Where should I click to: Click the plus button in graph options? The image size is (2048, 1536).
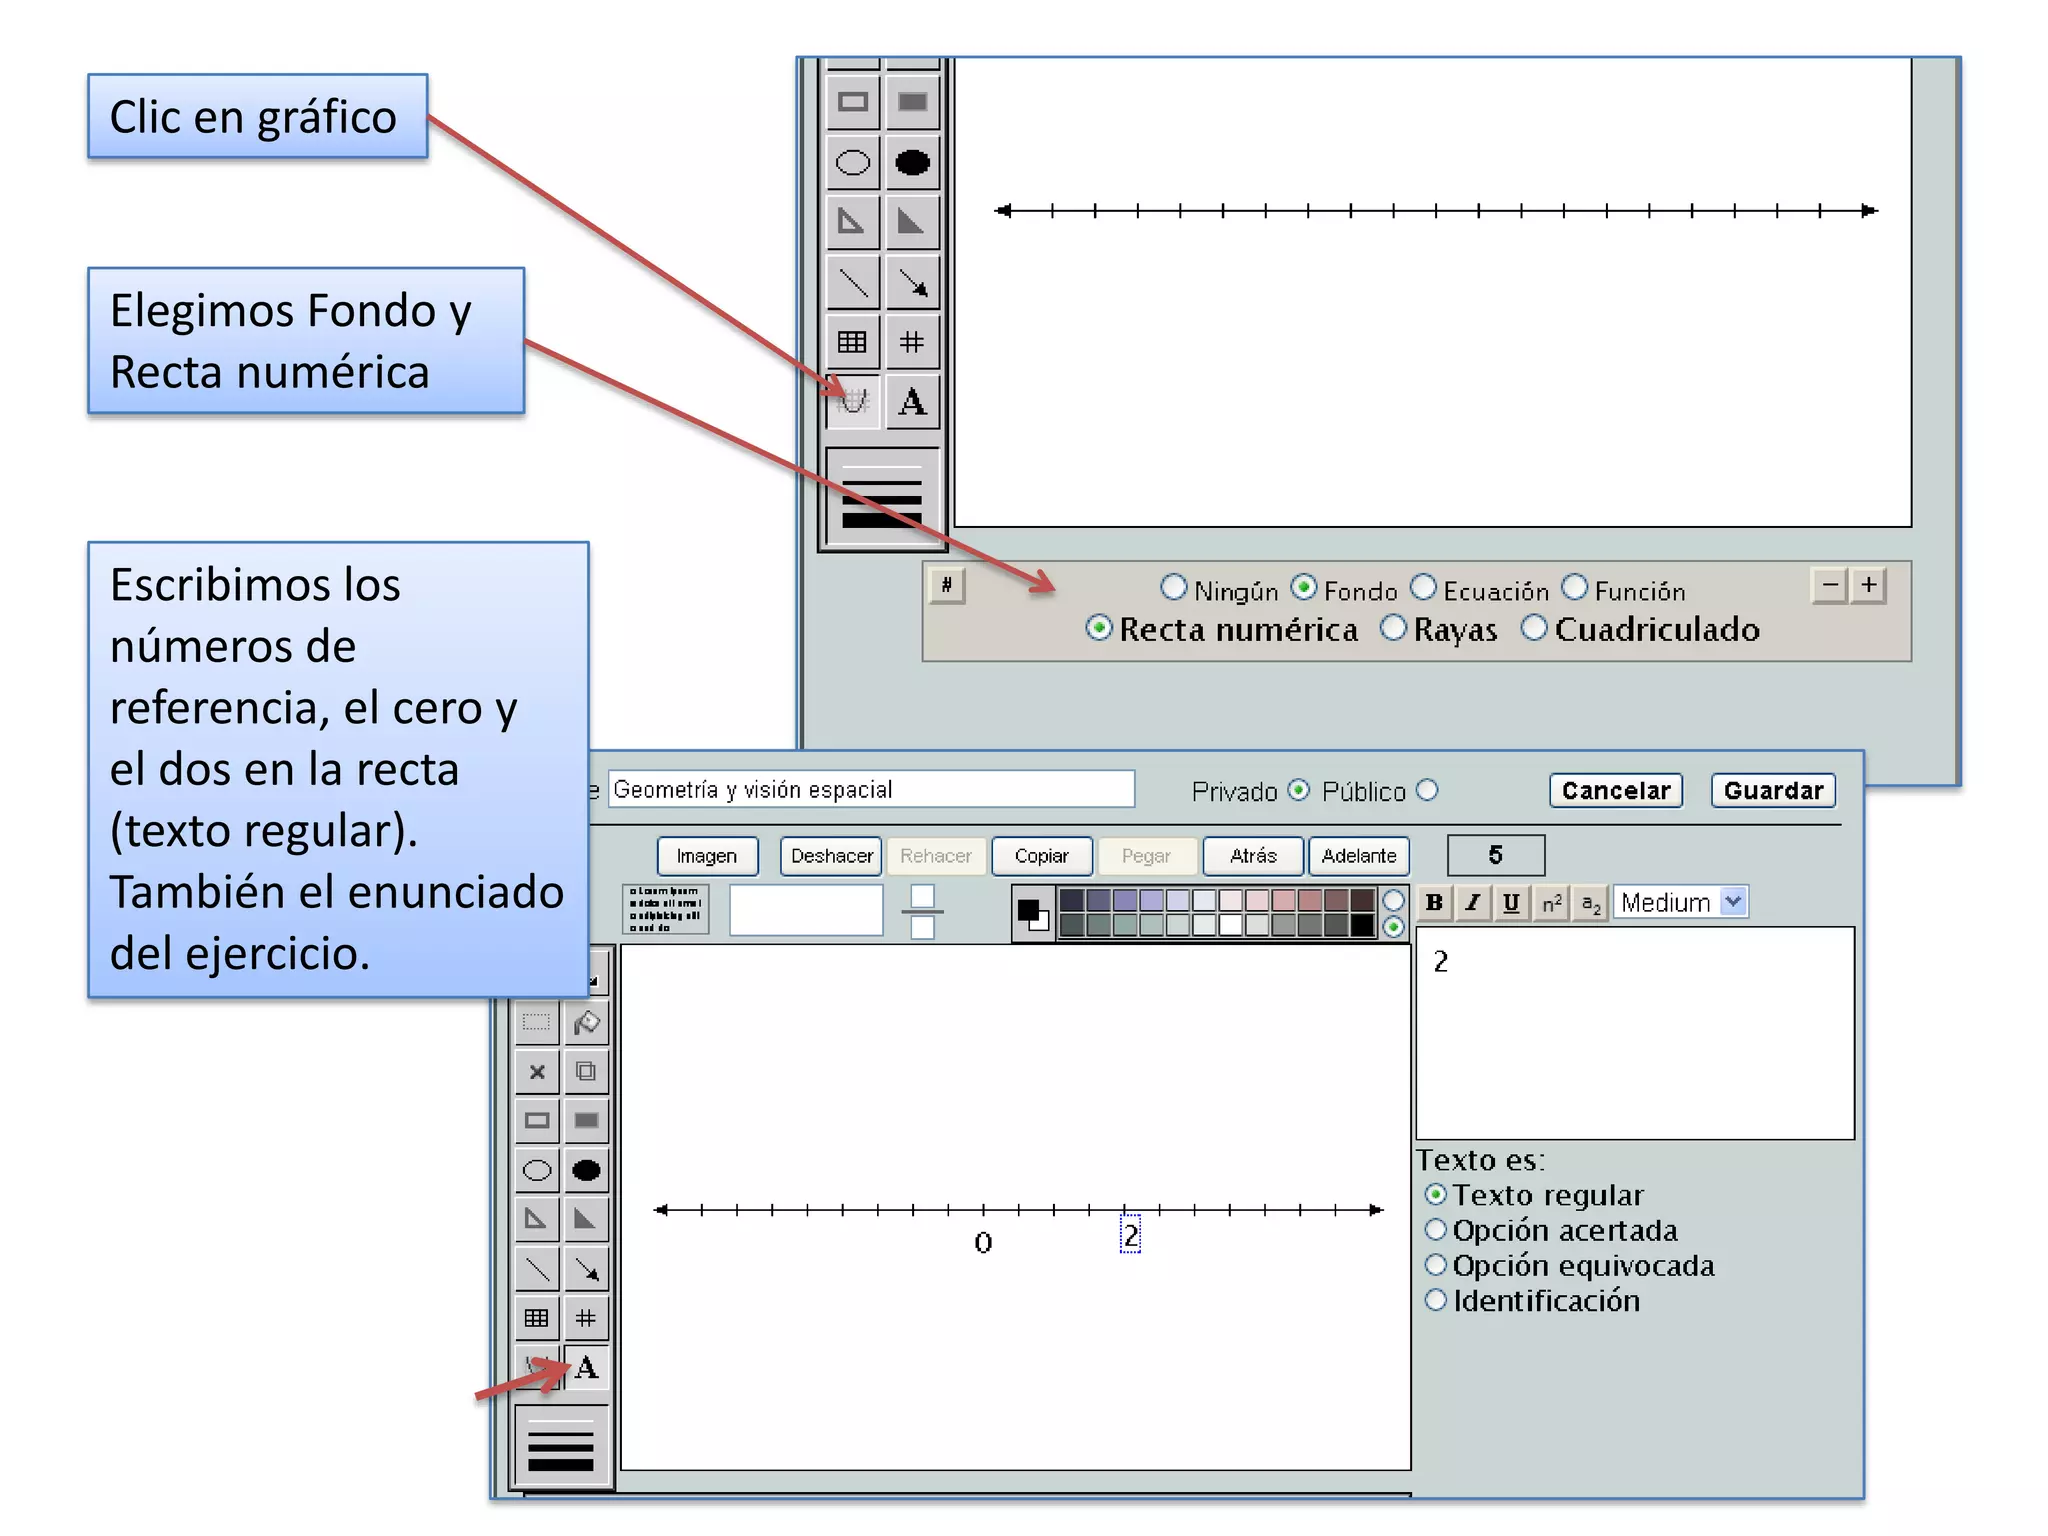1869,585
